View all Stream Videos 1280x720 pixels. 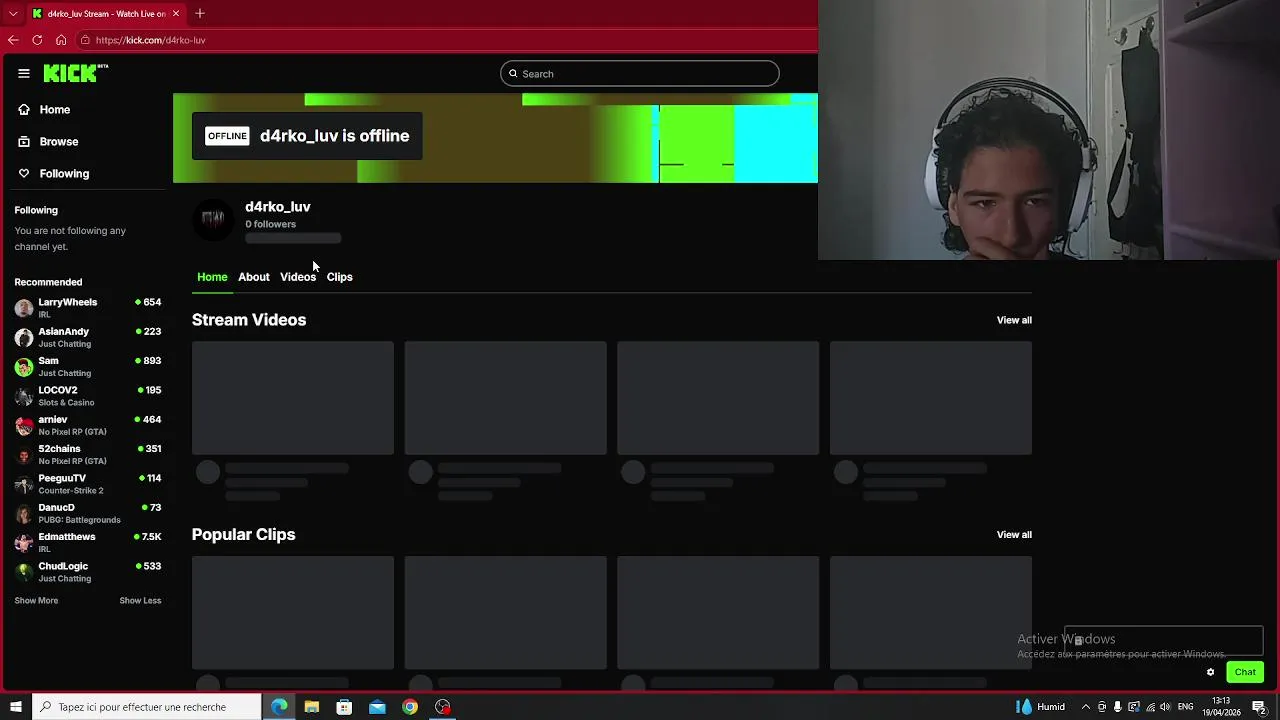(x=1014, y=320)
